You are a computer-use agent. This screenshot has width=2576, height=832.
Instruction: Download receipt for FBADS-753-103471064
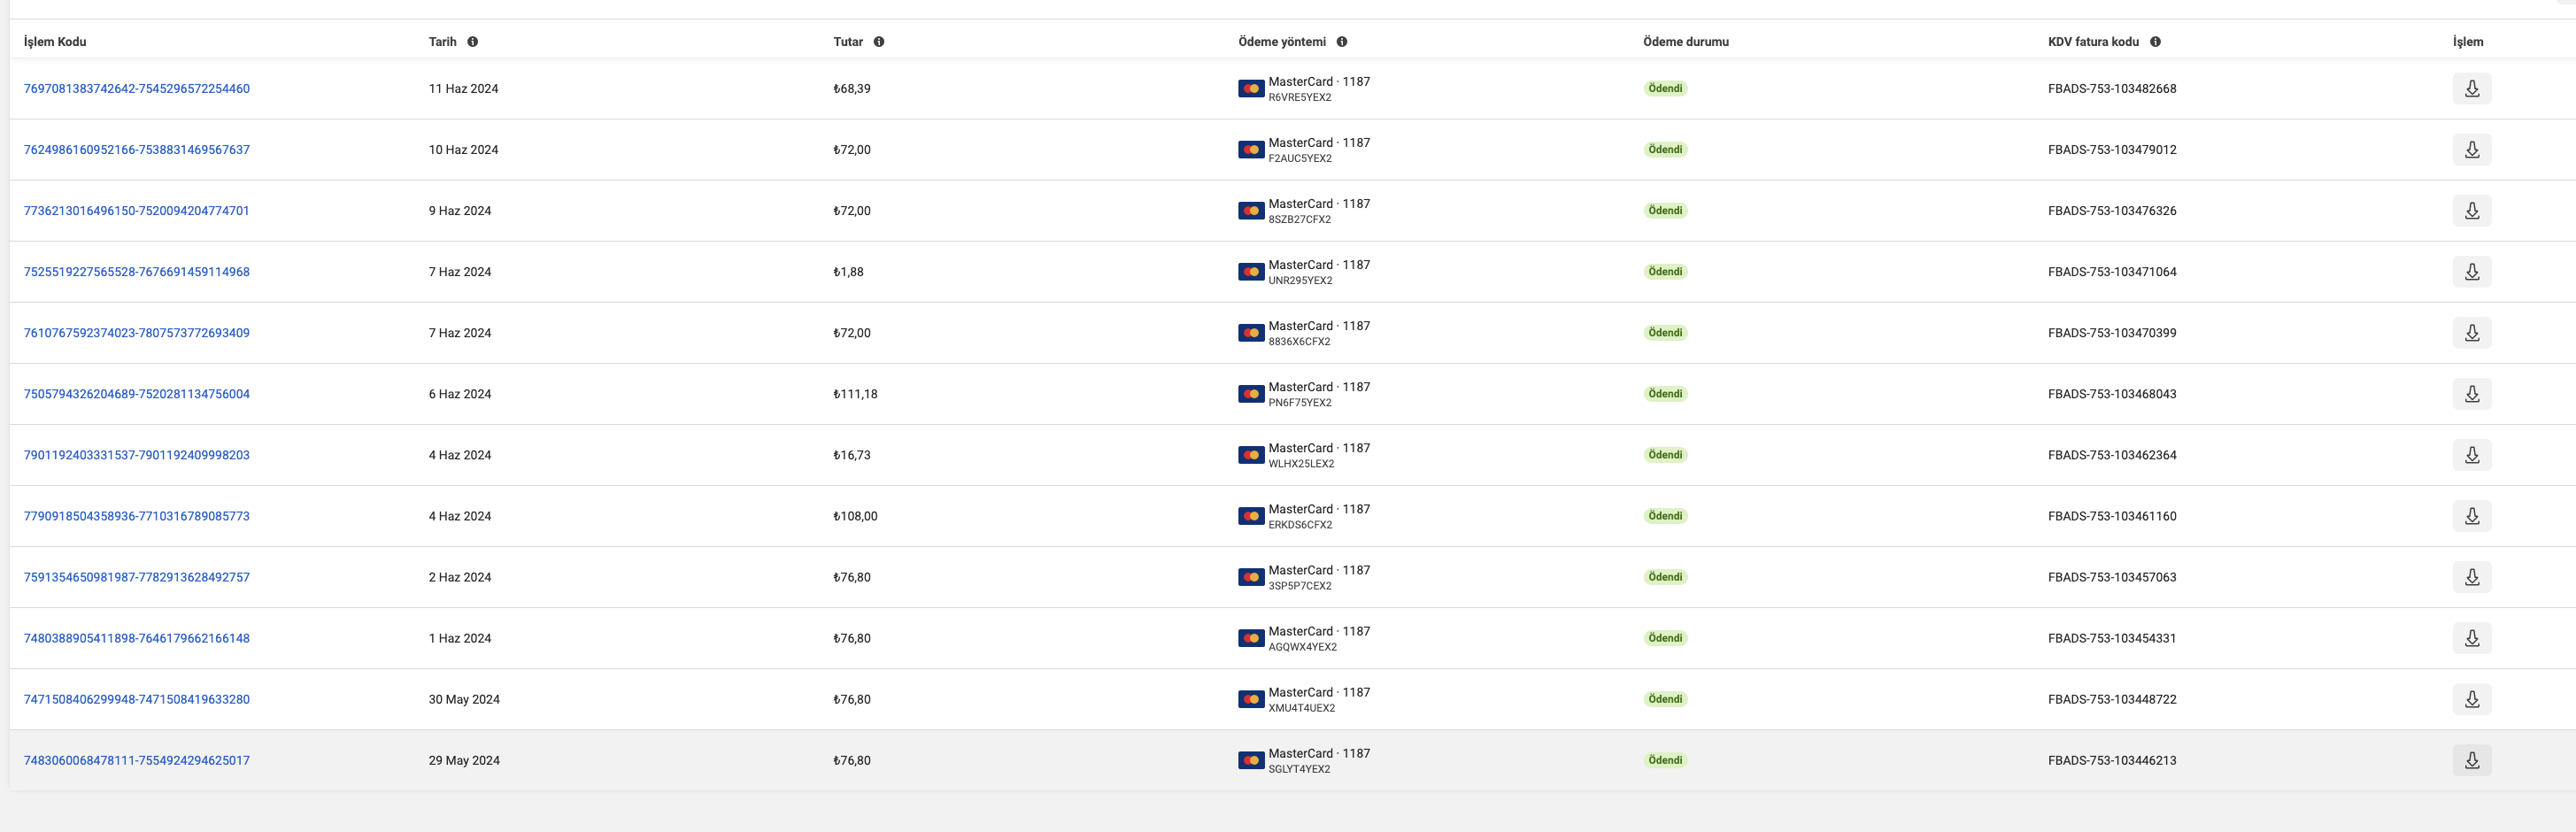(x=2471, y=271)
